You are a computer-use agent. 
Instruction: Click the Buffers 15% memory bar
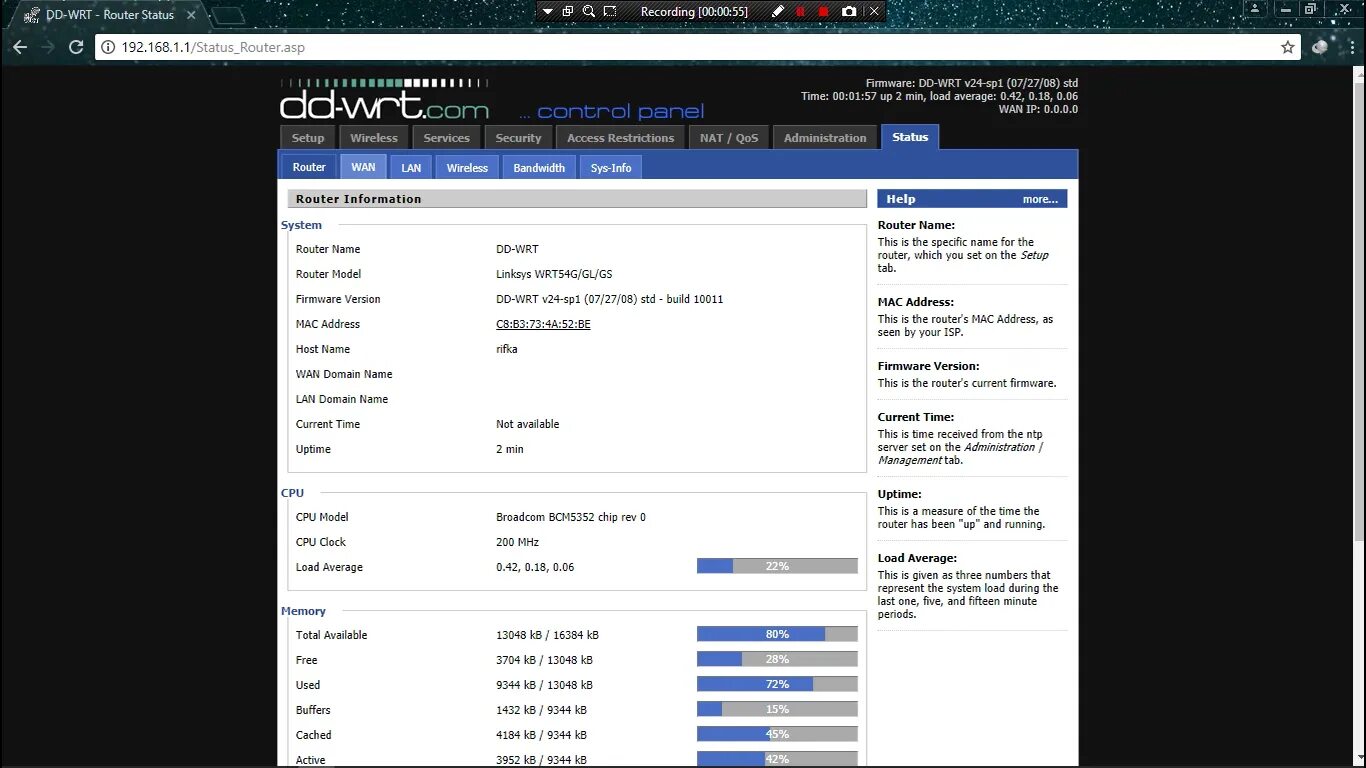coord(777,709)
